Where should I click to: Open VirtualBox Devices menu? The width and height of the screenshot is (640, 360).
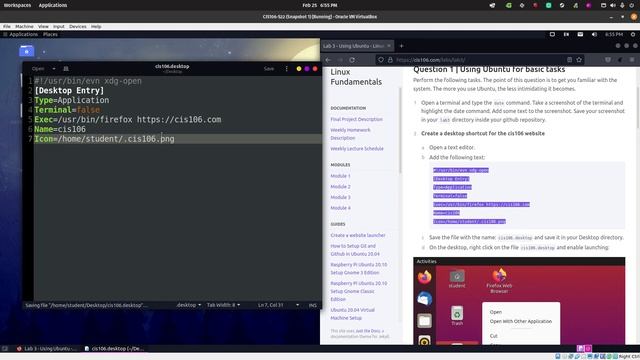(x=78, y=26)
